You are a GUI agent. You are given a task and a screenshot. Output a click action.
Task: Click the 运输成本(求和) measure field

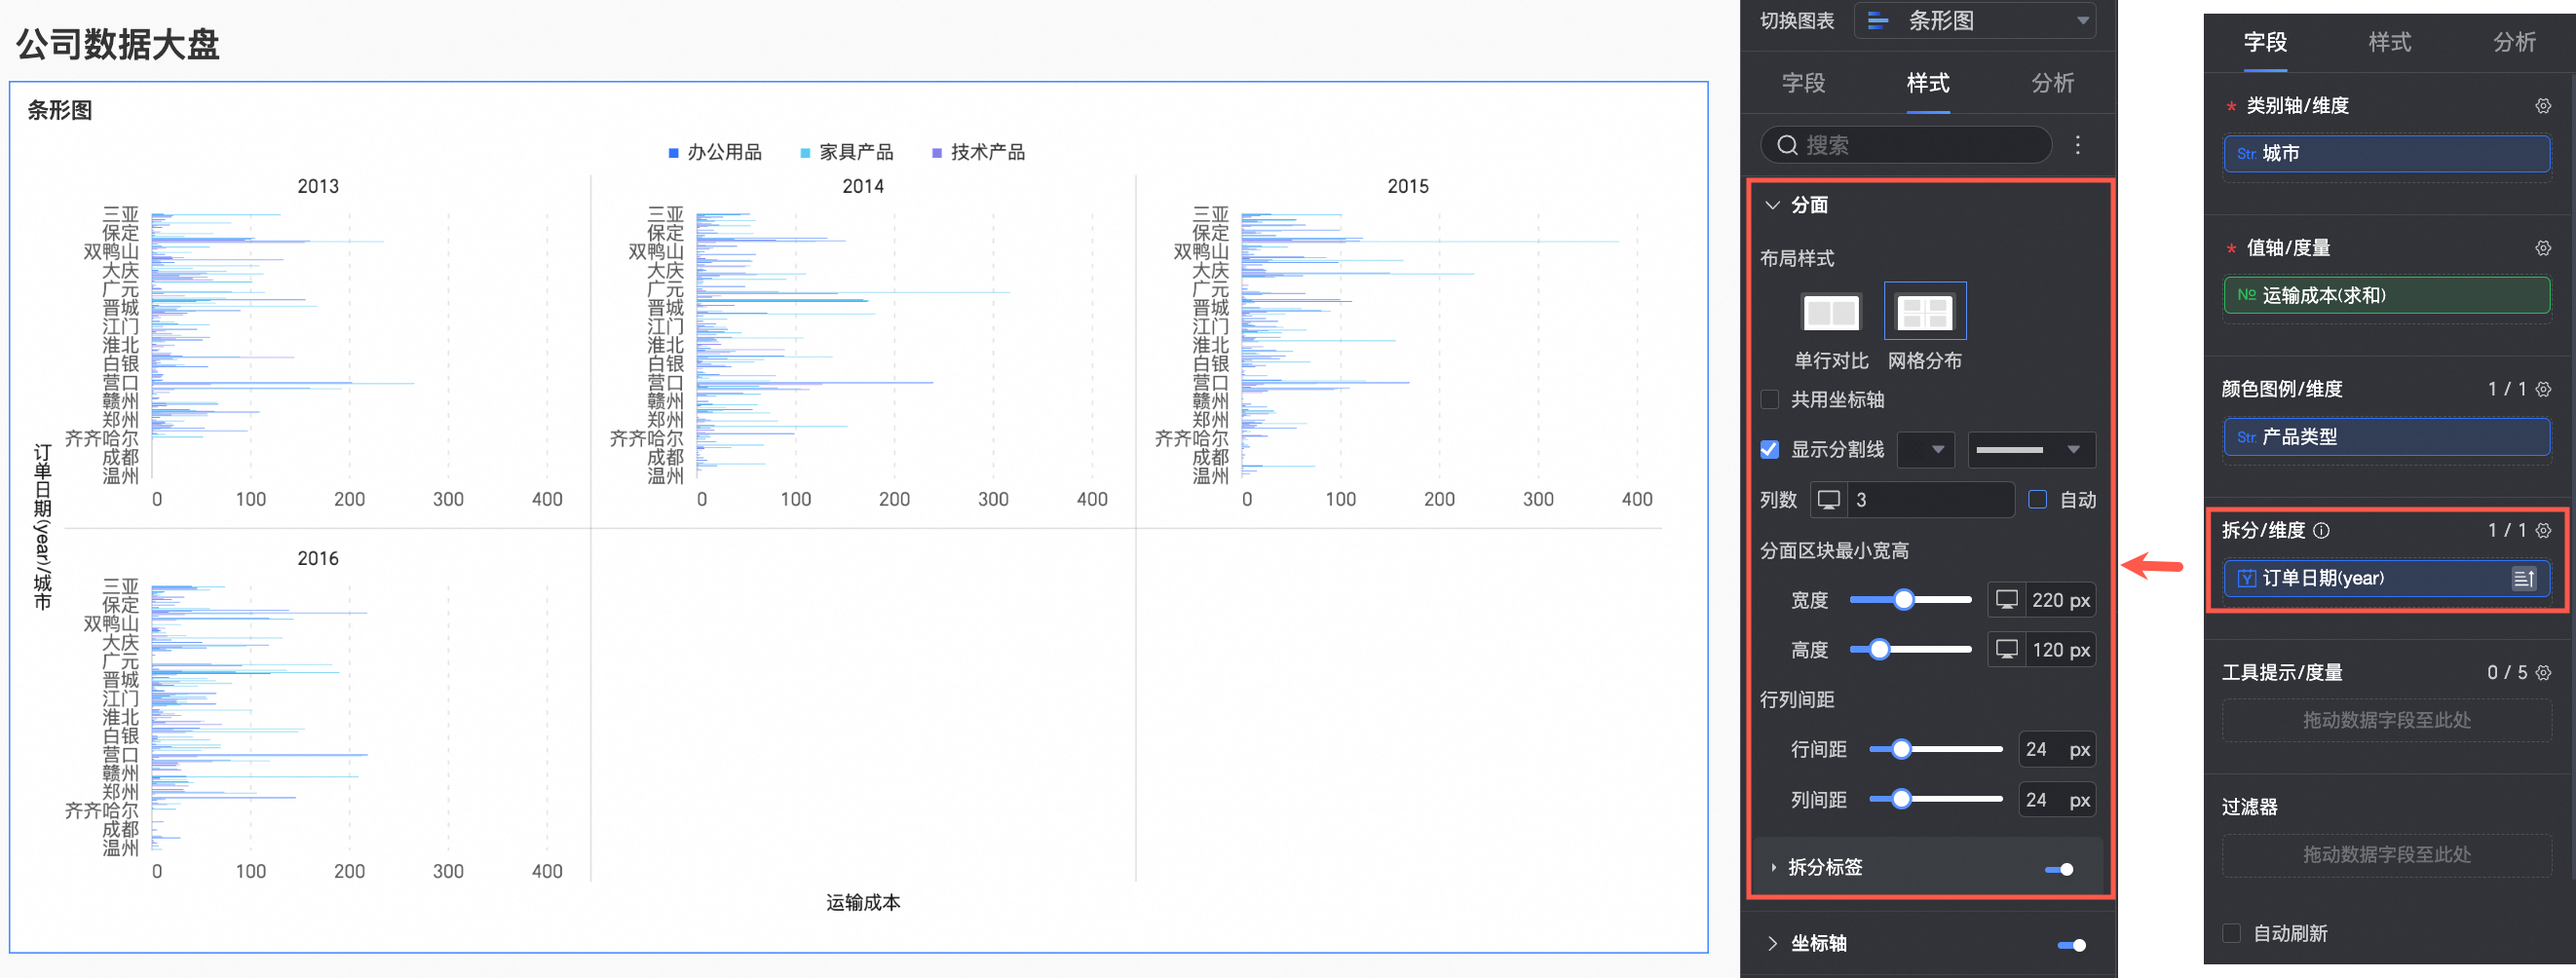2386,296
